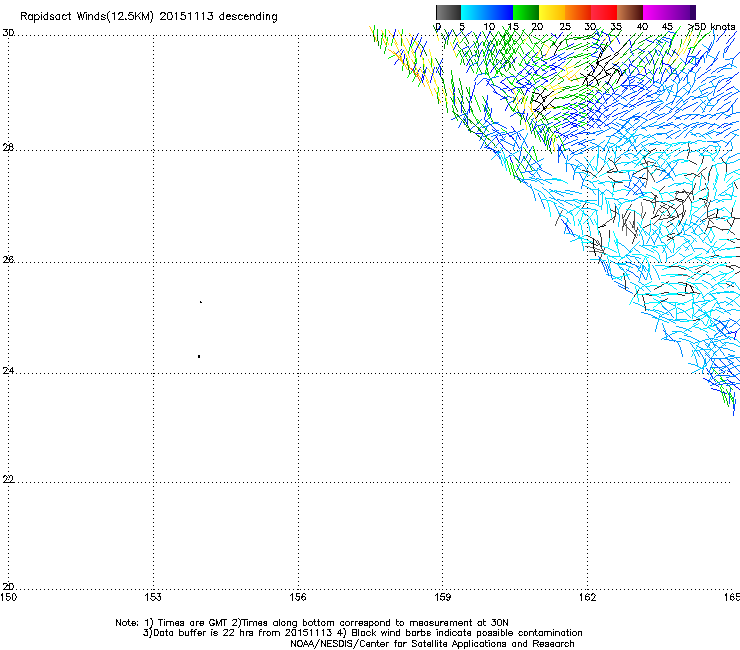Image resolution: width=740 pixels, height=650 pixels.
Task: Click longitude label 156 on bottom axis
Action: [x=298, y=597]
